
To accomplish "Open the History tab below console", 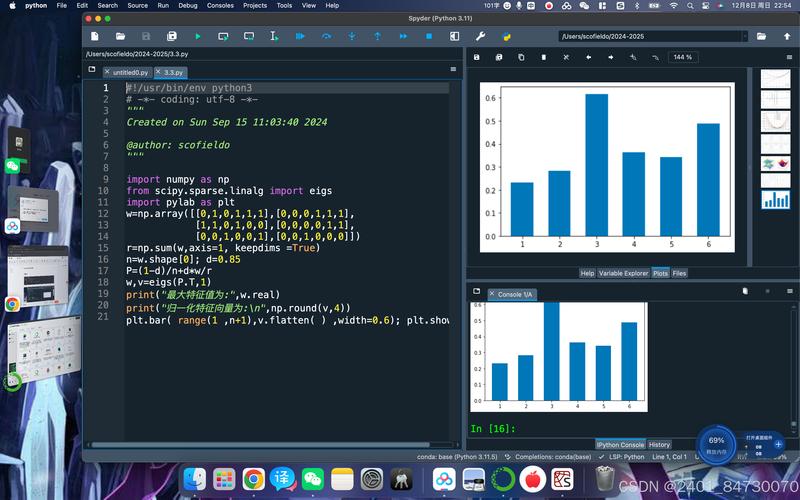I will point(659,445).
